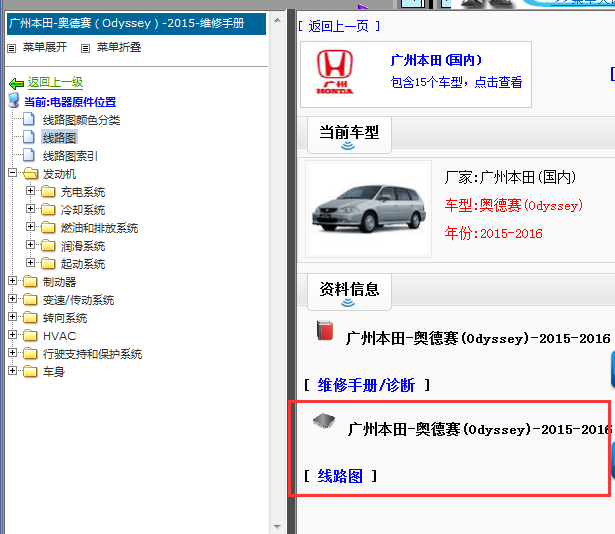Click the 菜单折叠 list icon
Image resolution: width=615 pixels, height=534 pixels.
coord(86,48)
